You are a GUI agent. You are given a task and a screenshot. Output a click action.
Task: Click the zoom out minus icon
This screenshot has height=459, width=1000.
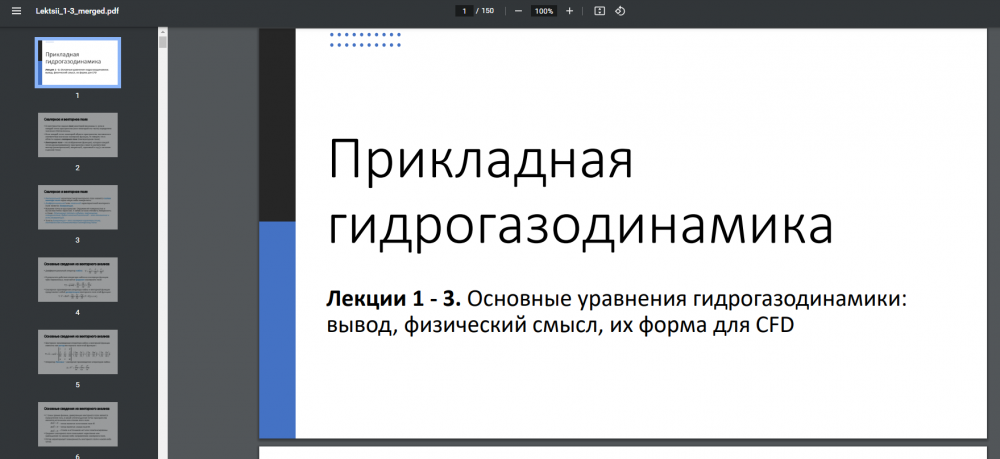(x=518, y=11)
